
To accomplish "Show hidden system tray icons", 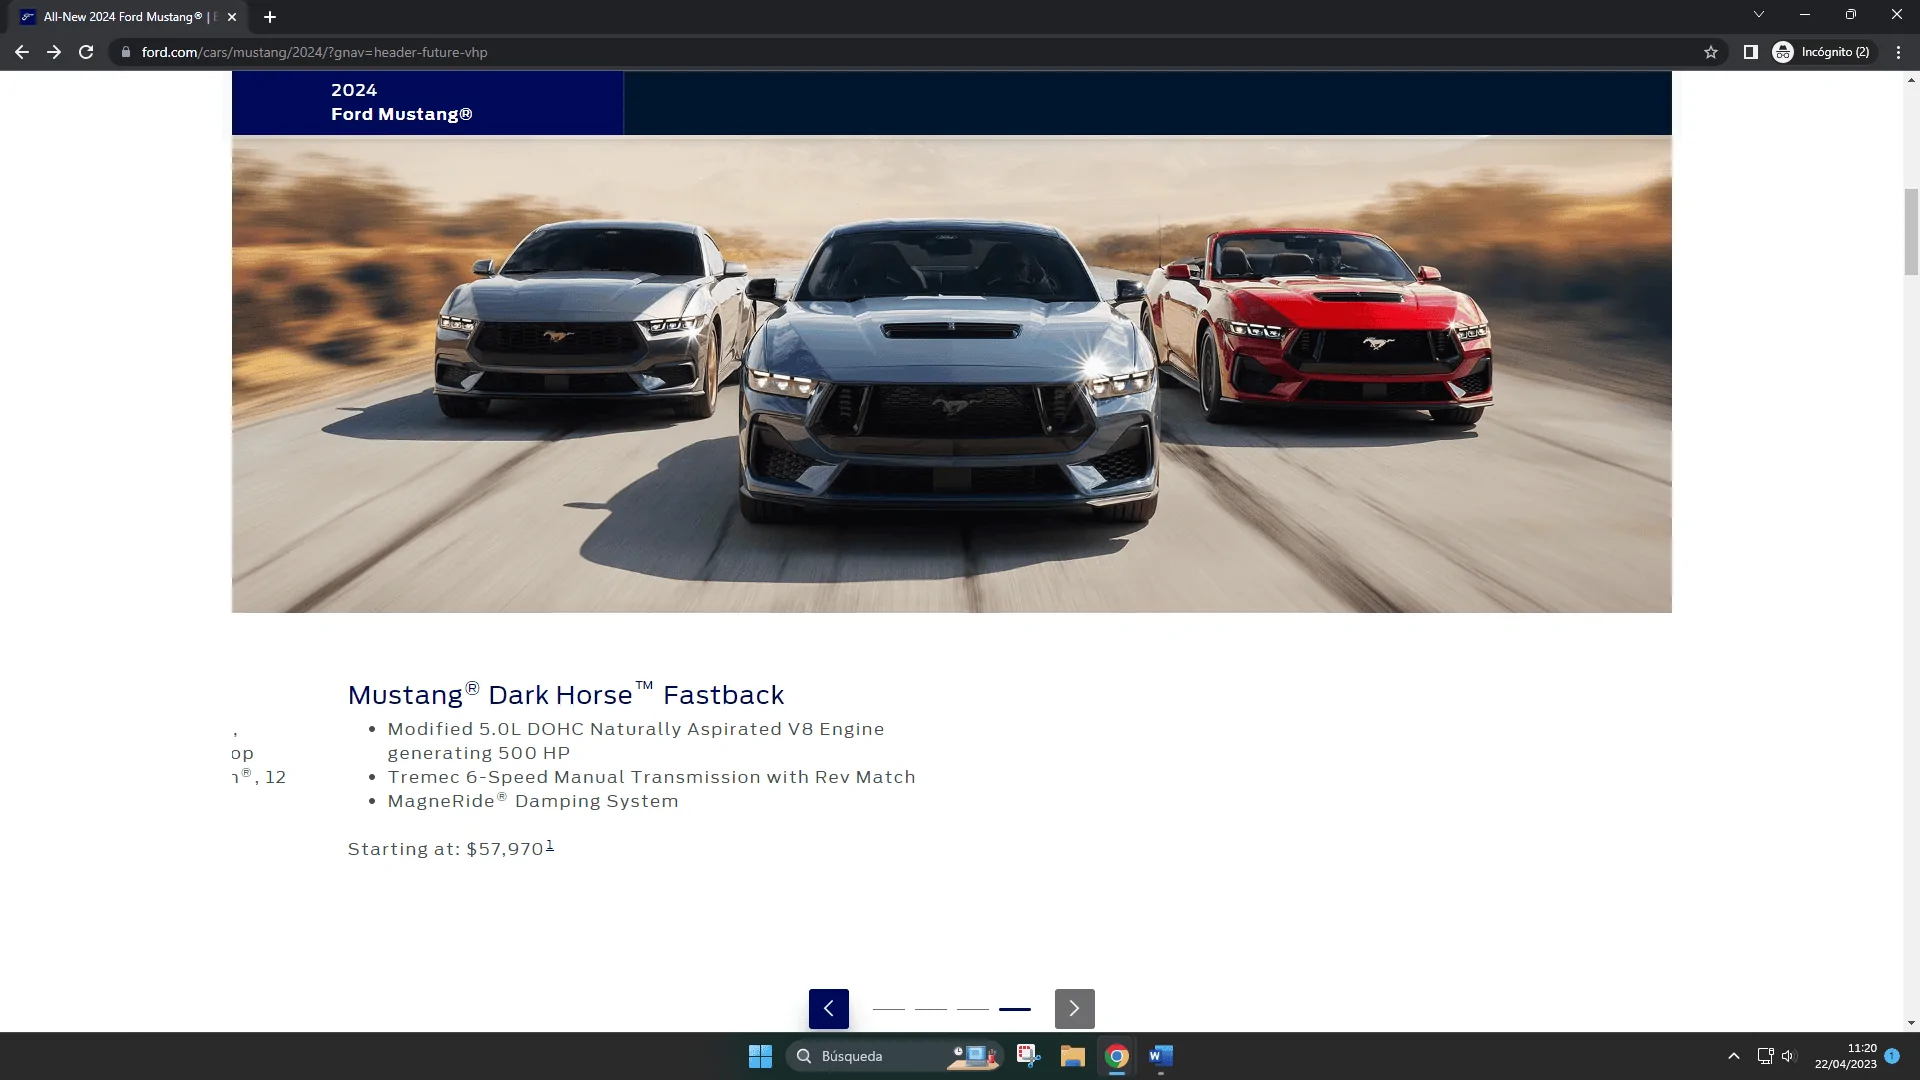I will (x=1734, y=1056).
